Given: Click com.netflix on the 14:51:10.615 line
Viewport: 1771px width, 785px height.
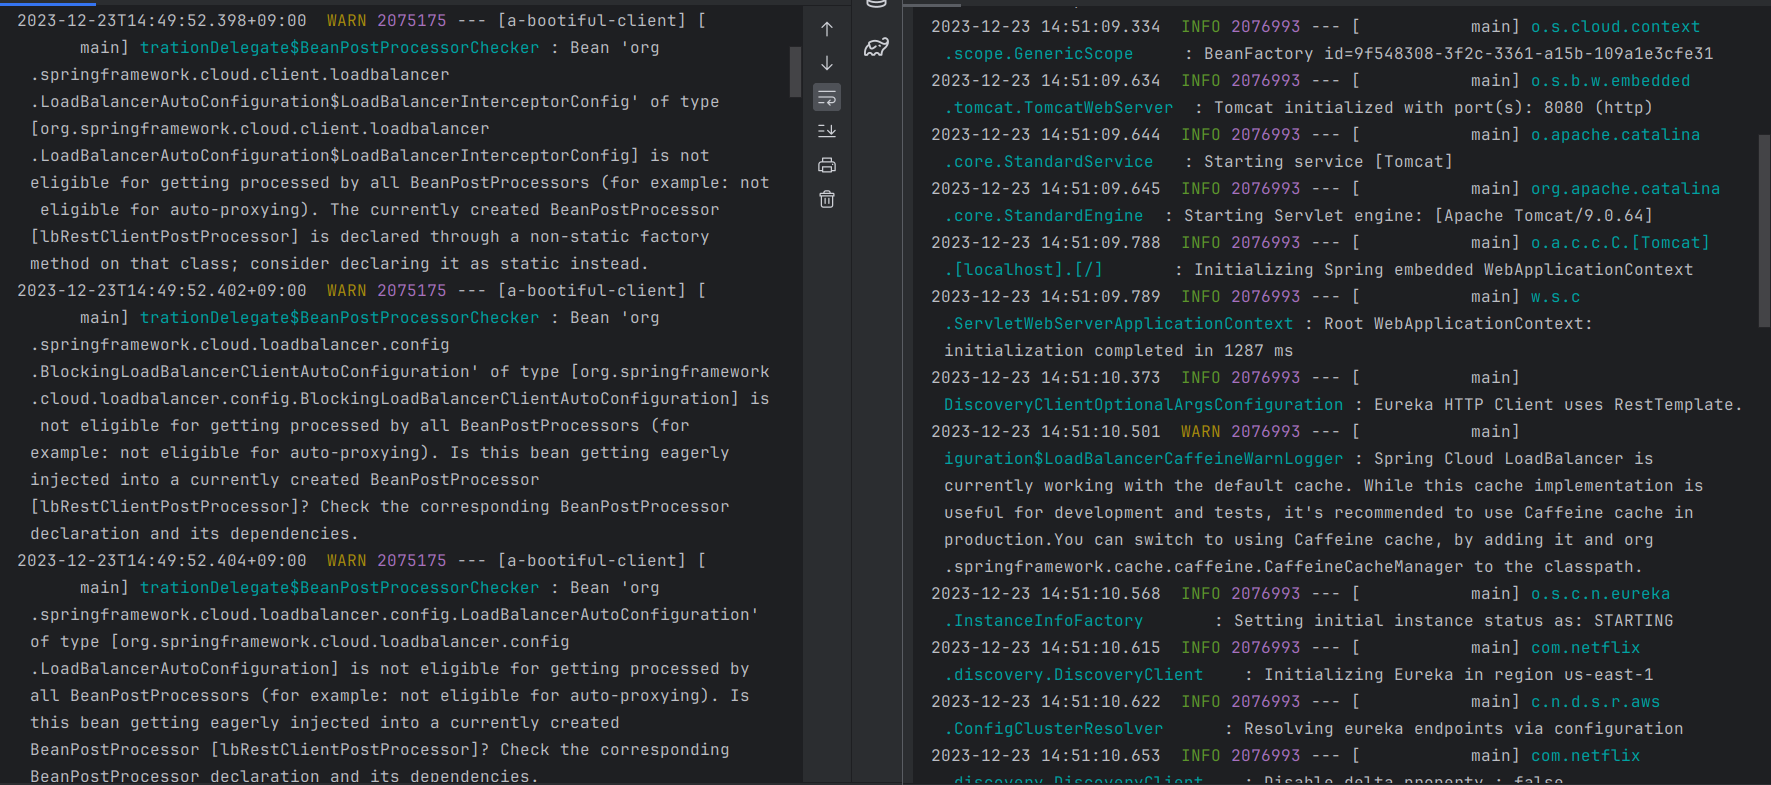Looking at the screenshot, I should [x=1585, y=647].
